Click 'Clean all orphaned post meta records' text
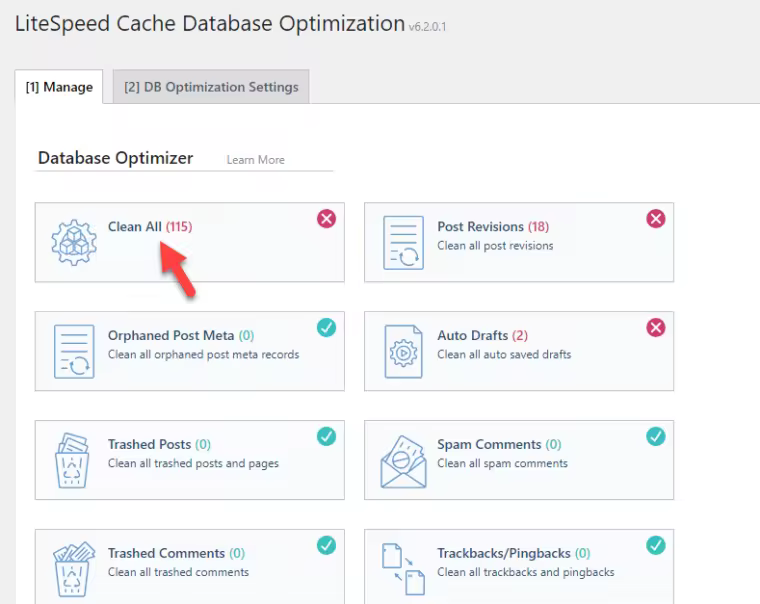The width and height of the screenshot is (760, 604). pos(203,354)
